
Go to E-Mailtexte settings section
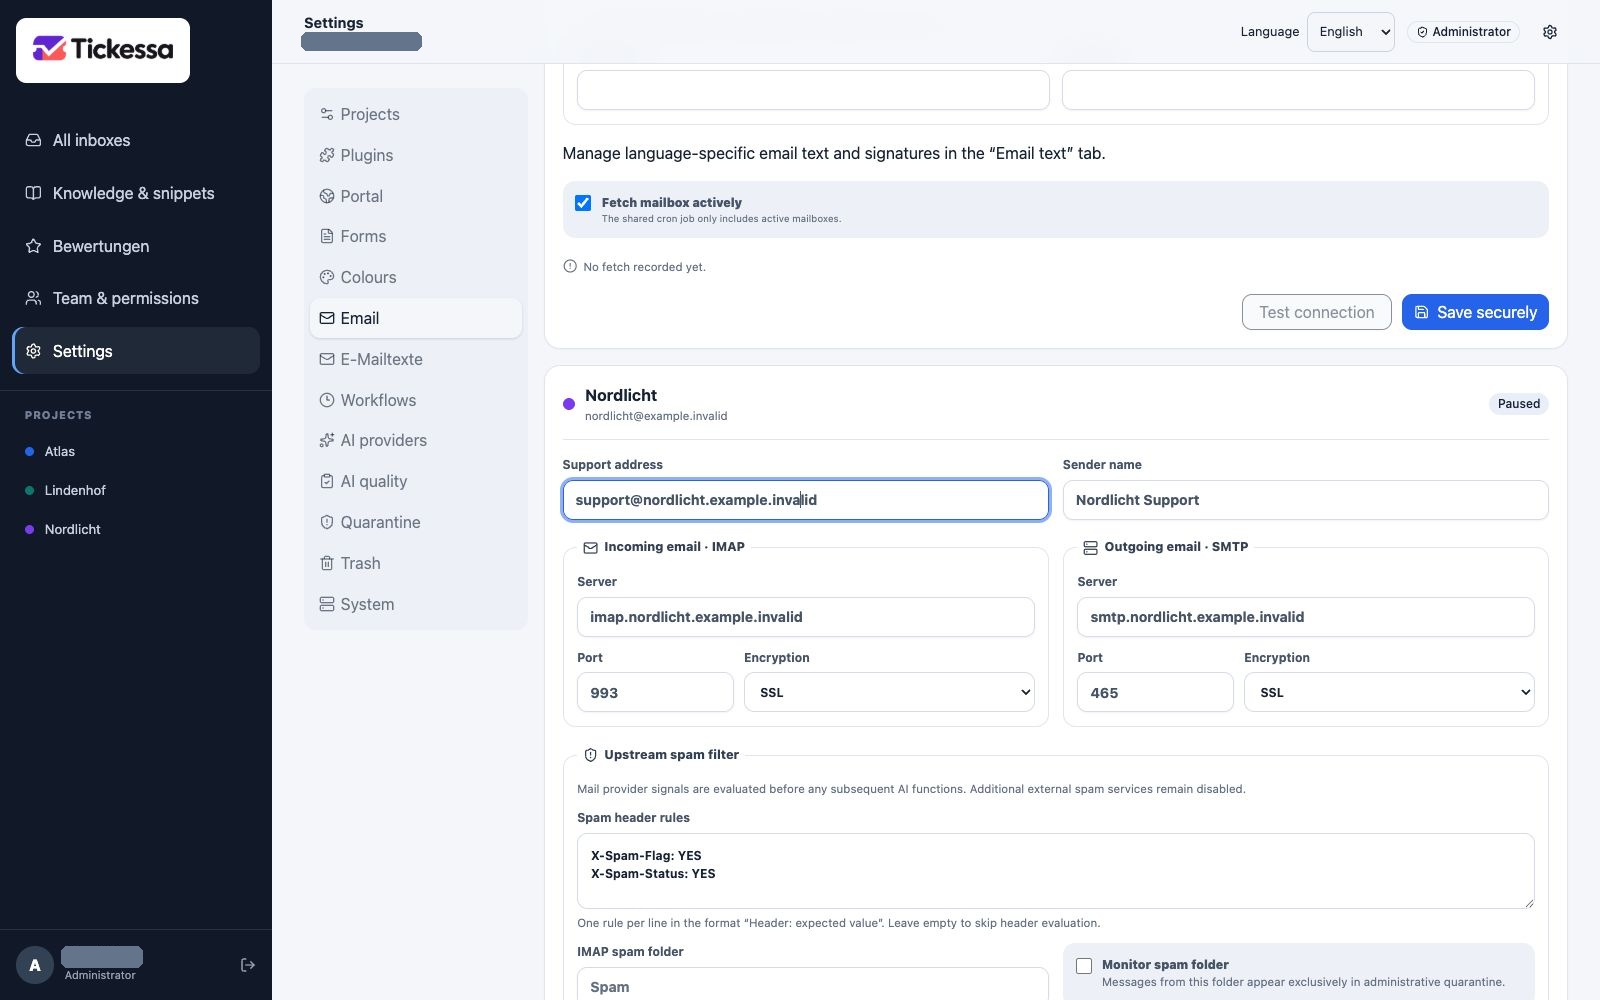point(416,359)
